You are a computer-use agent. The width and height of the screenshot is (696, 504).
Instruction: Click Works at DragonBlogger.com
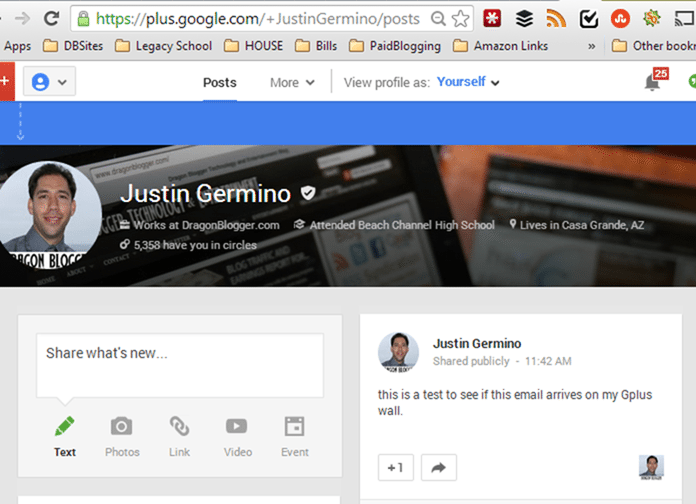(x=200, y=225)
